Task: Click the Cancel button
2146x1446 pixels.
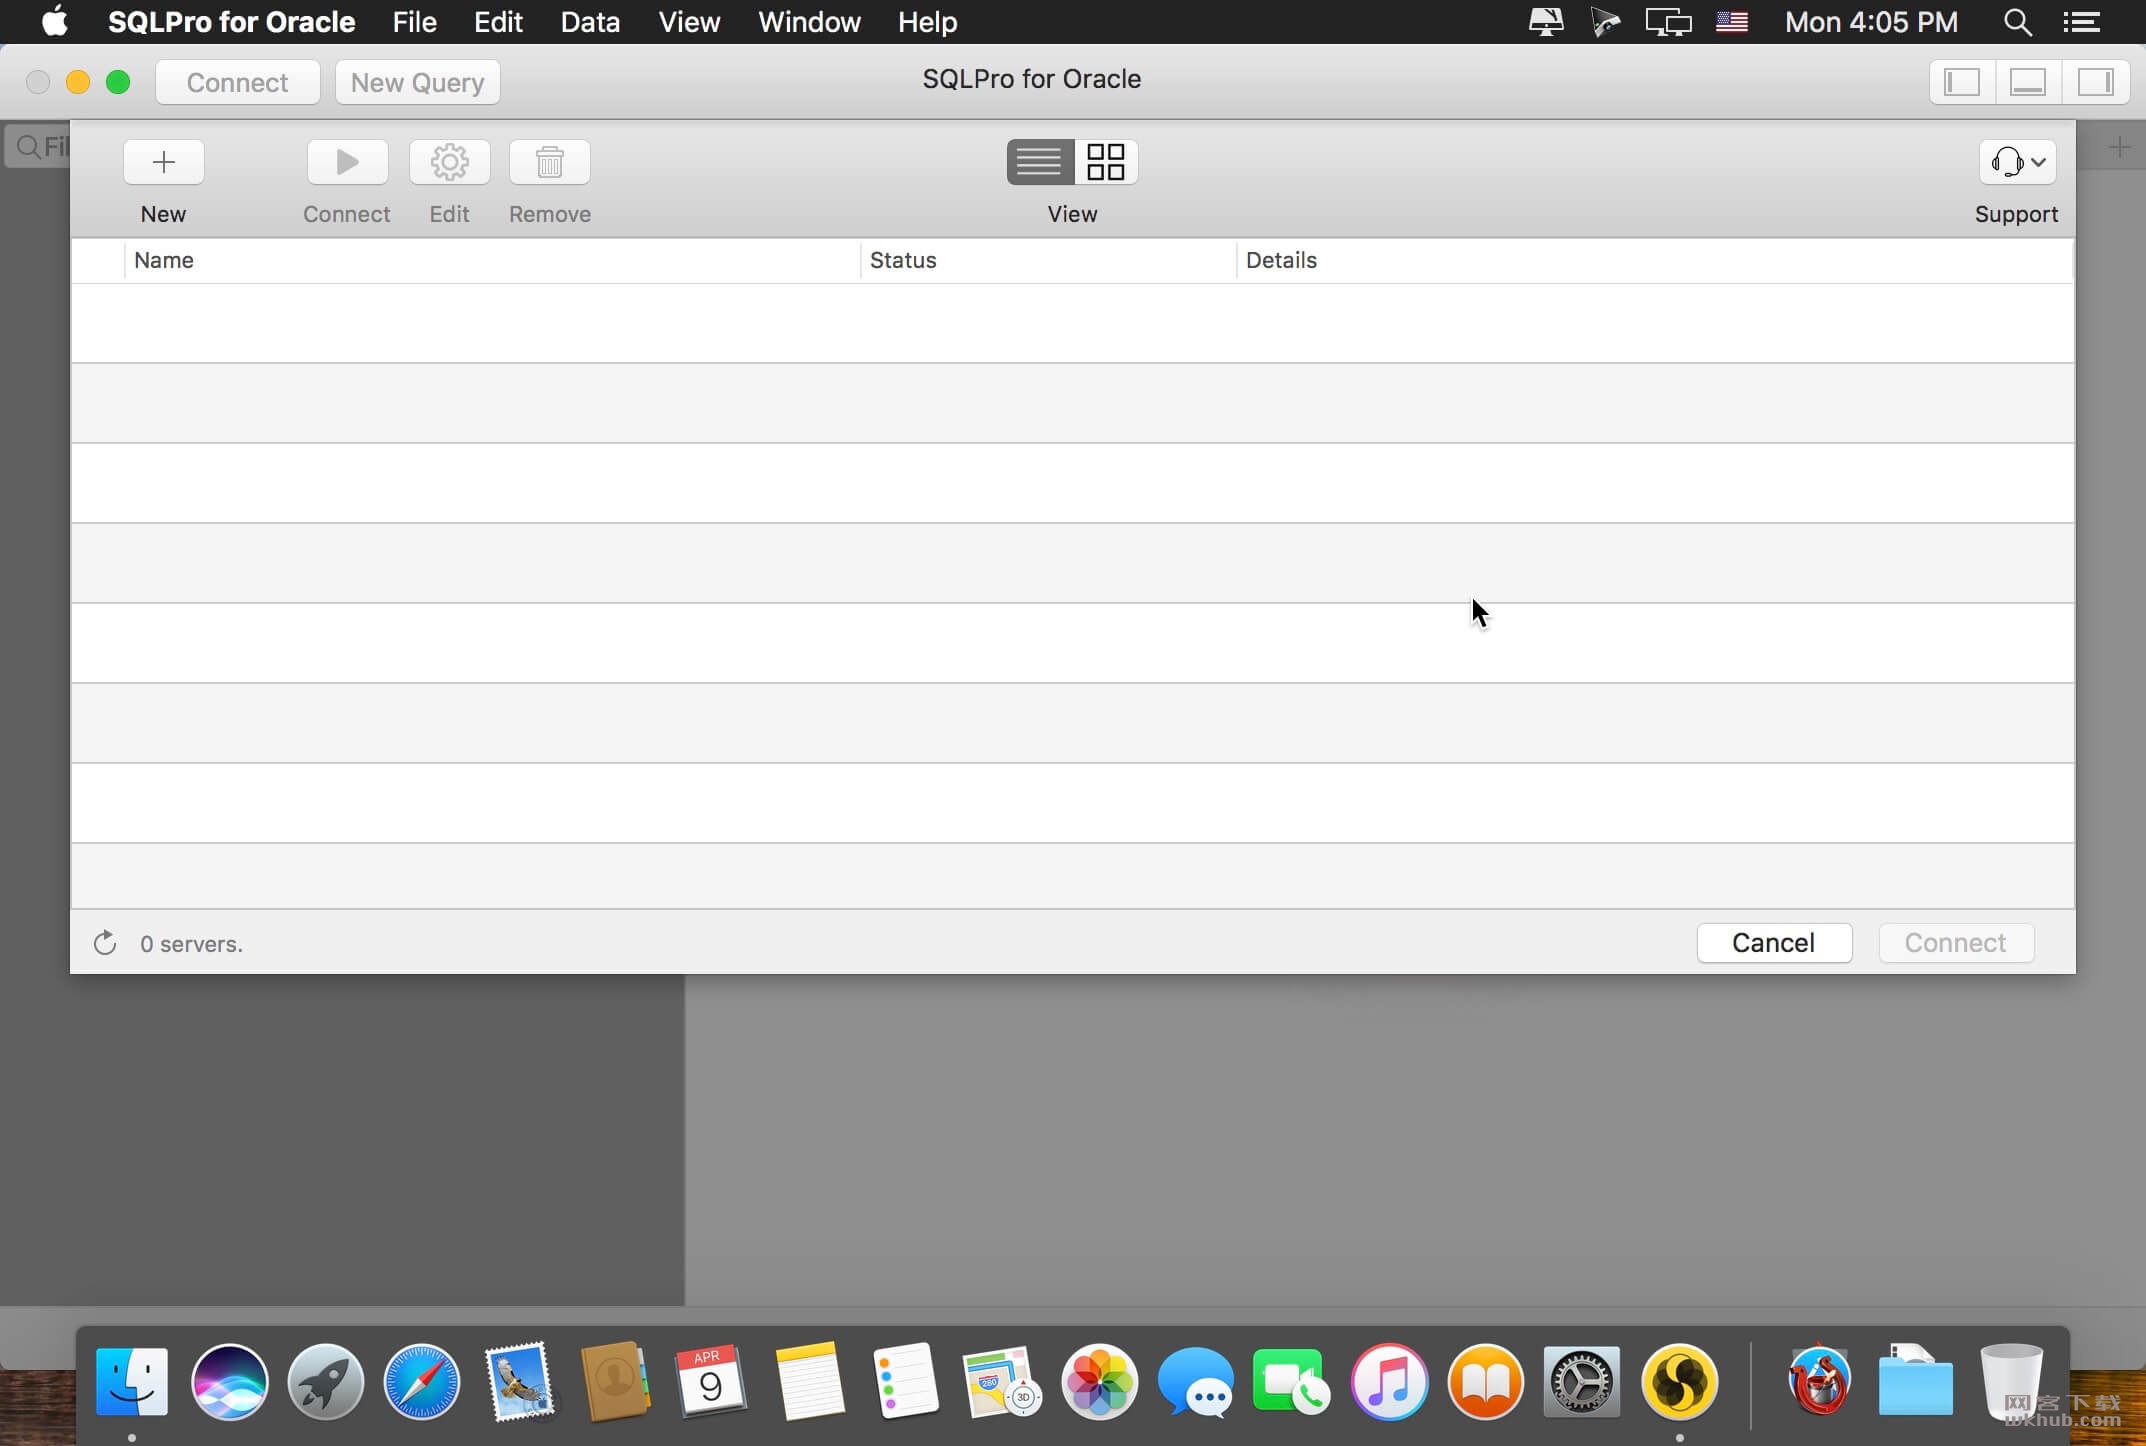Action: [x=1774, y=943]
